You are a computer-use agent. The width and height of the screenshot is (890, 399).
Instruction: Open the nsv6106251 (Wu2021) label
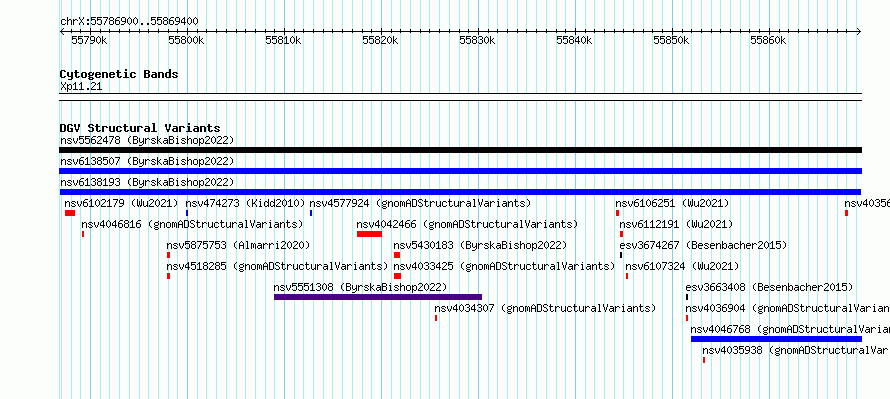point(672,203)
